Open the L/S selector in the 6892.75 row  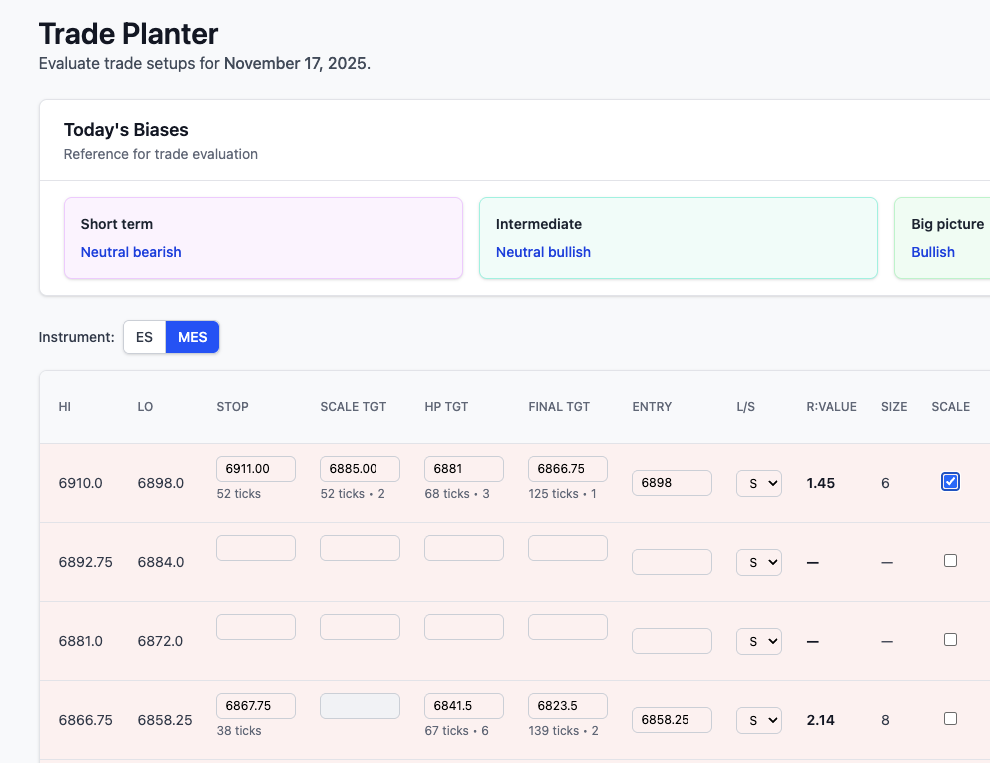tap(758, 562)
